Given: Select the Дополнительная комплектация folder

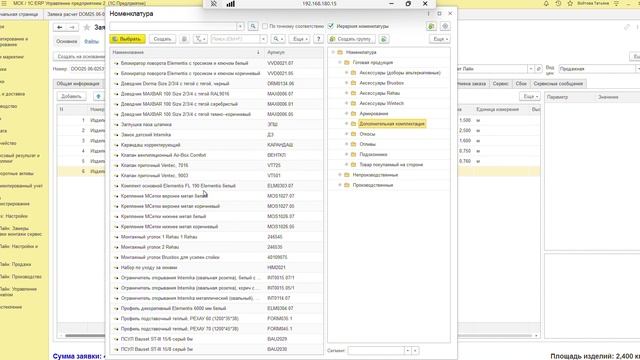Looking at the screenshot, I should (x=392, y=124).
